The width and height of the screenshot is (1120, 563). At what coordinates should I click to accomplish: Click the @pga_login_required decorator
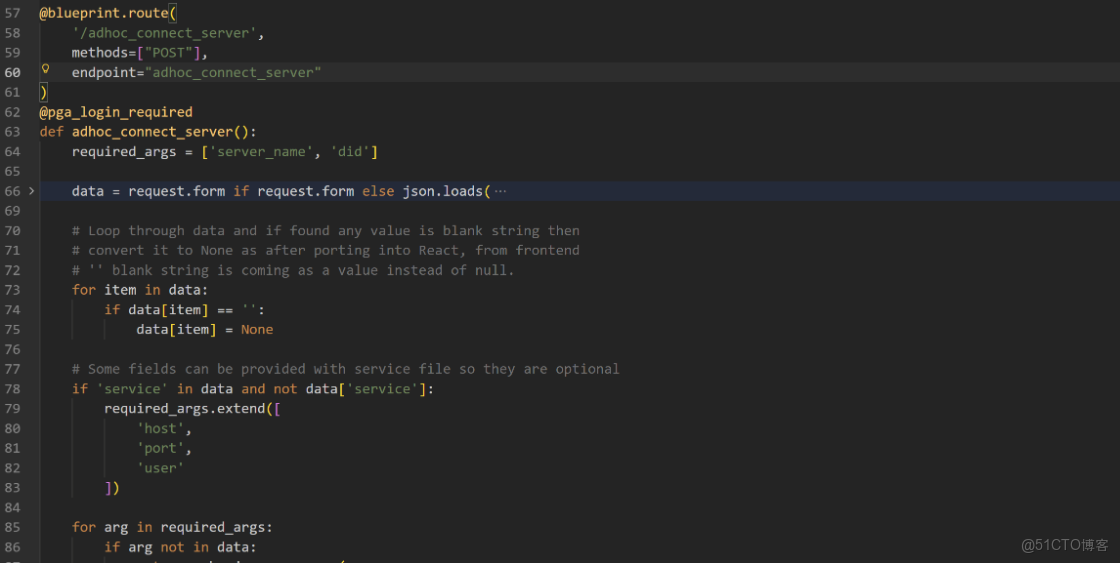116,112
